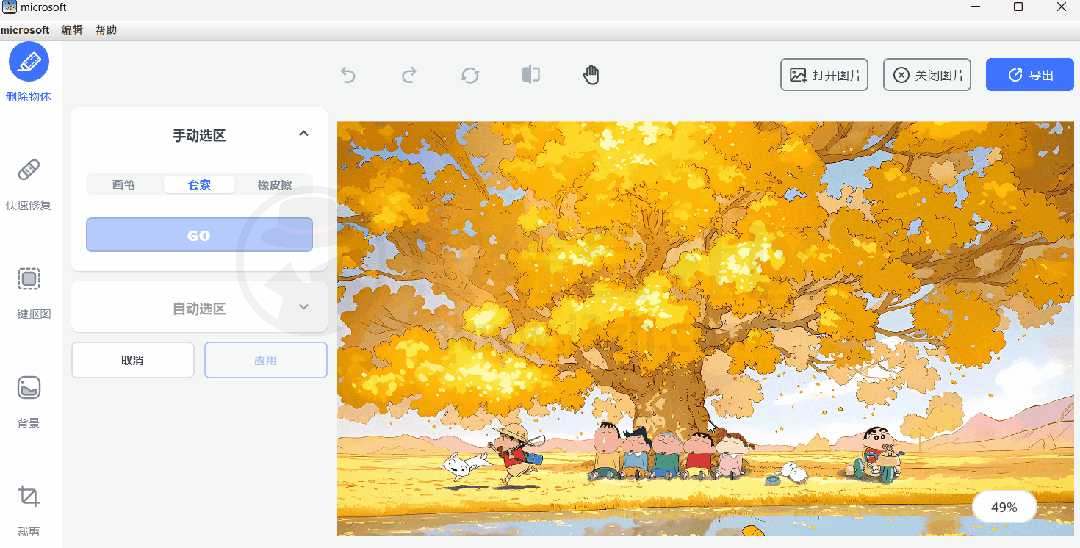The image size is (1080, 548).
Task: Select the 键抠图 cutout tool
Action: [x=29, y=279]
